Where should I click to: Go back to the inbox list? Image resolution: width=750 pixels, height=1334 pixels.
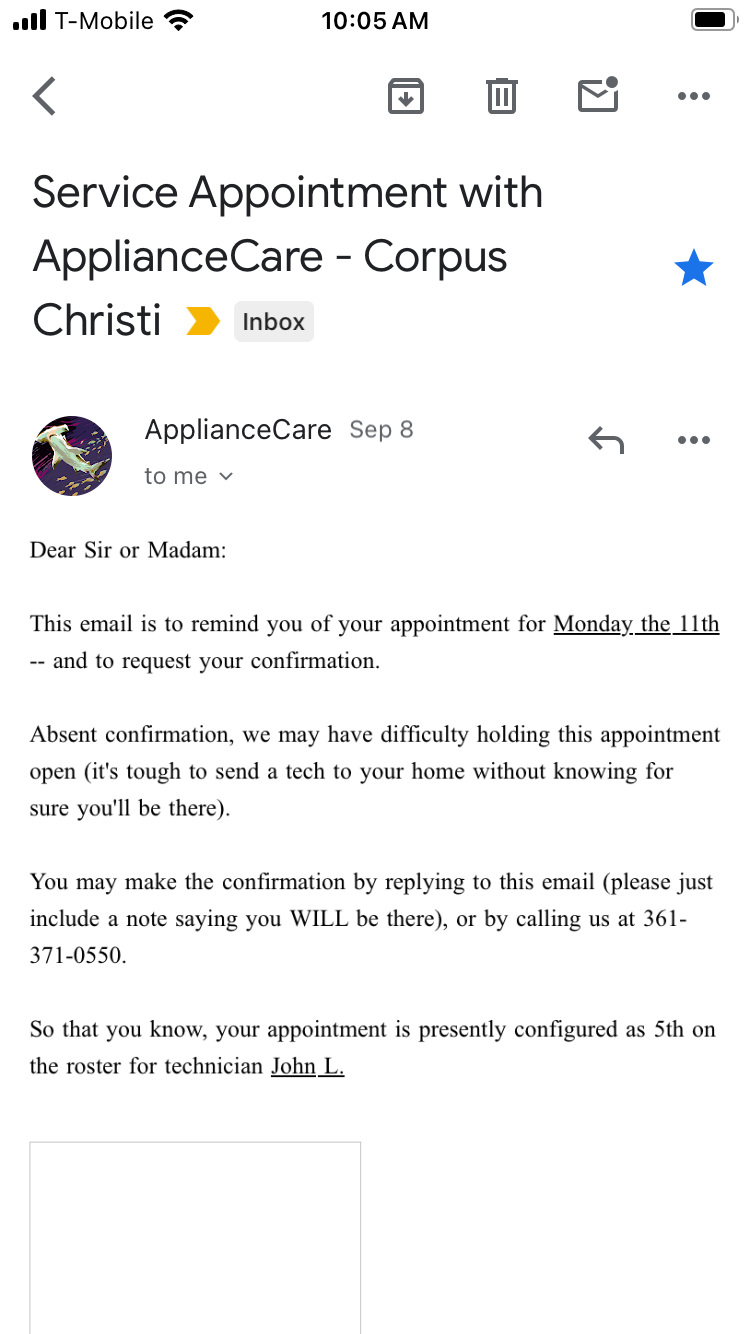pyautogui.click(x=44, y=96)
